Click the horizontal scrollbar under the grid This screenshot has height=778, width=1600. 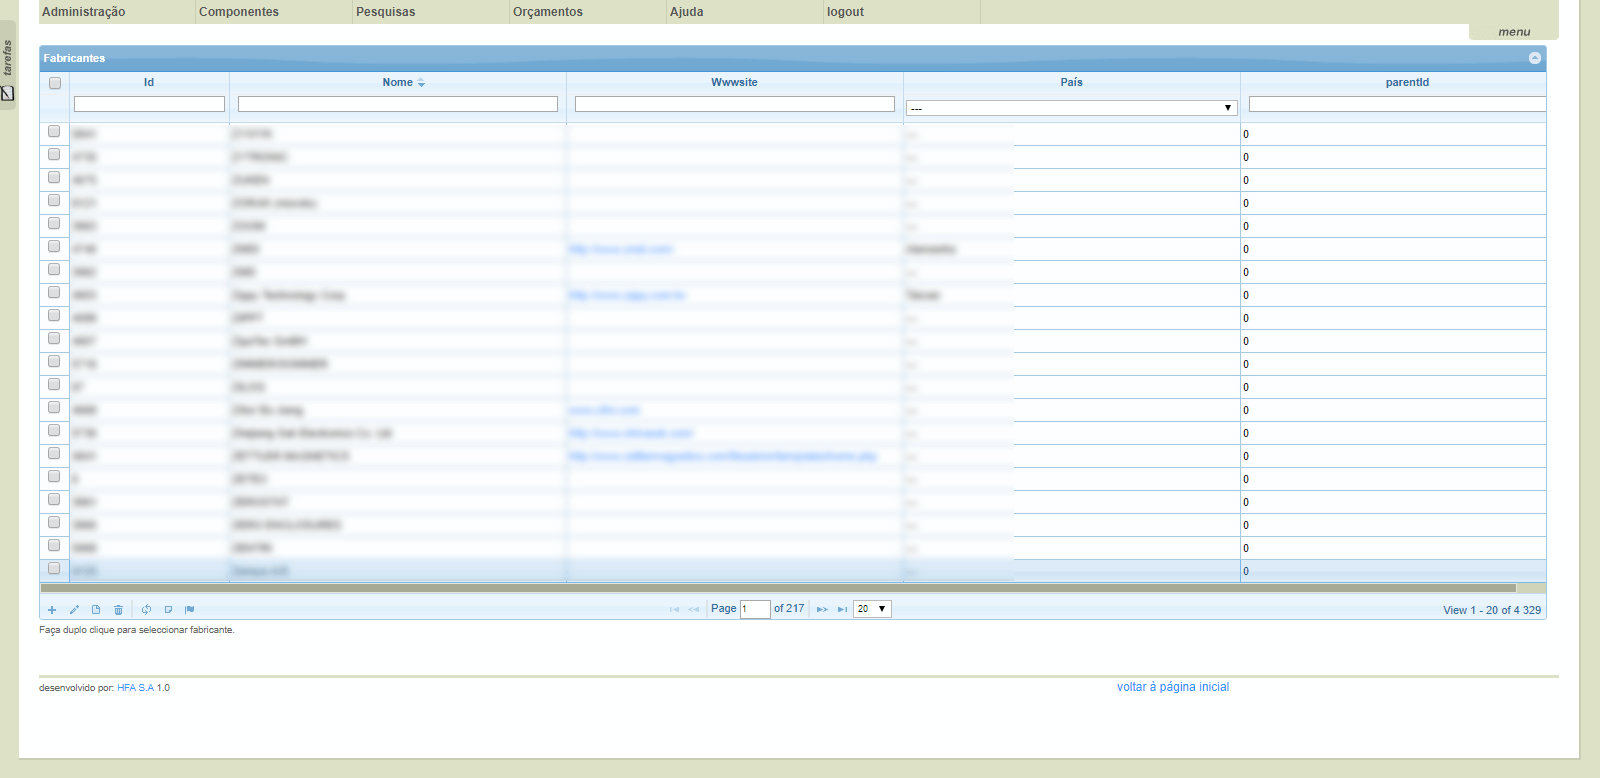point(778,588)
